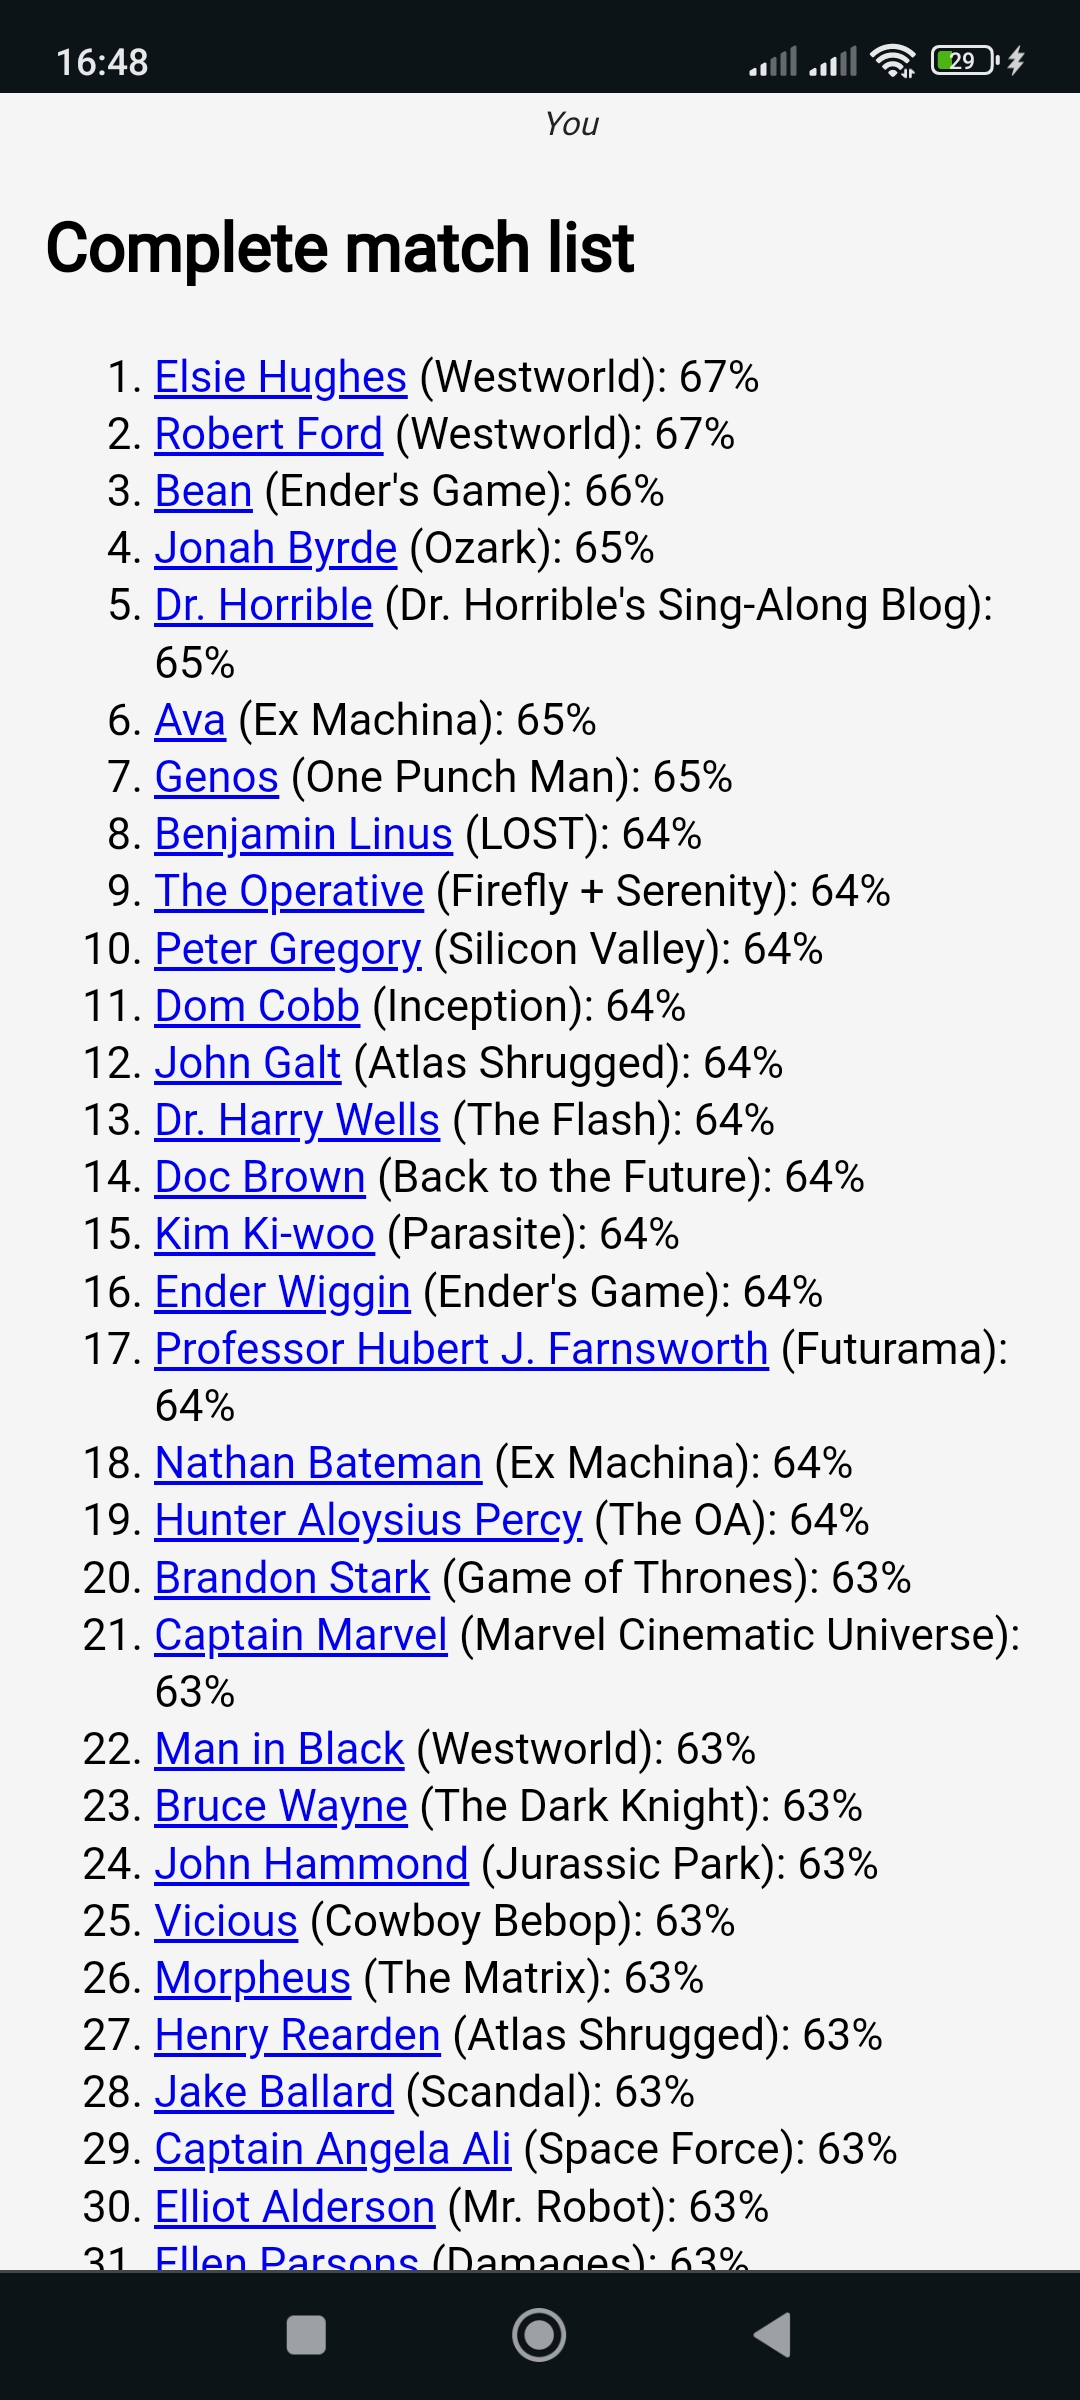The image size is (1080, 2400).
Task: Follow the Bean link from Ender's Game
Action: tap(204, 492)
